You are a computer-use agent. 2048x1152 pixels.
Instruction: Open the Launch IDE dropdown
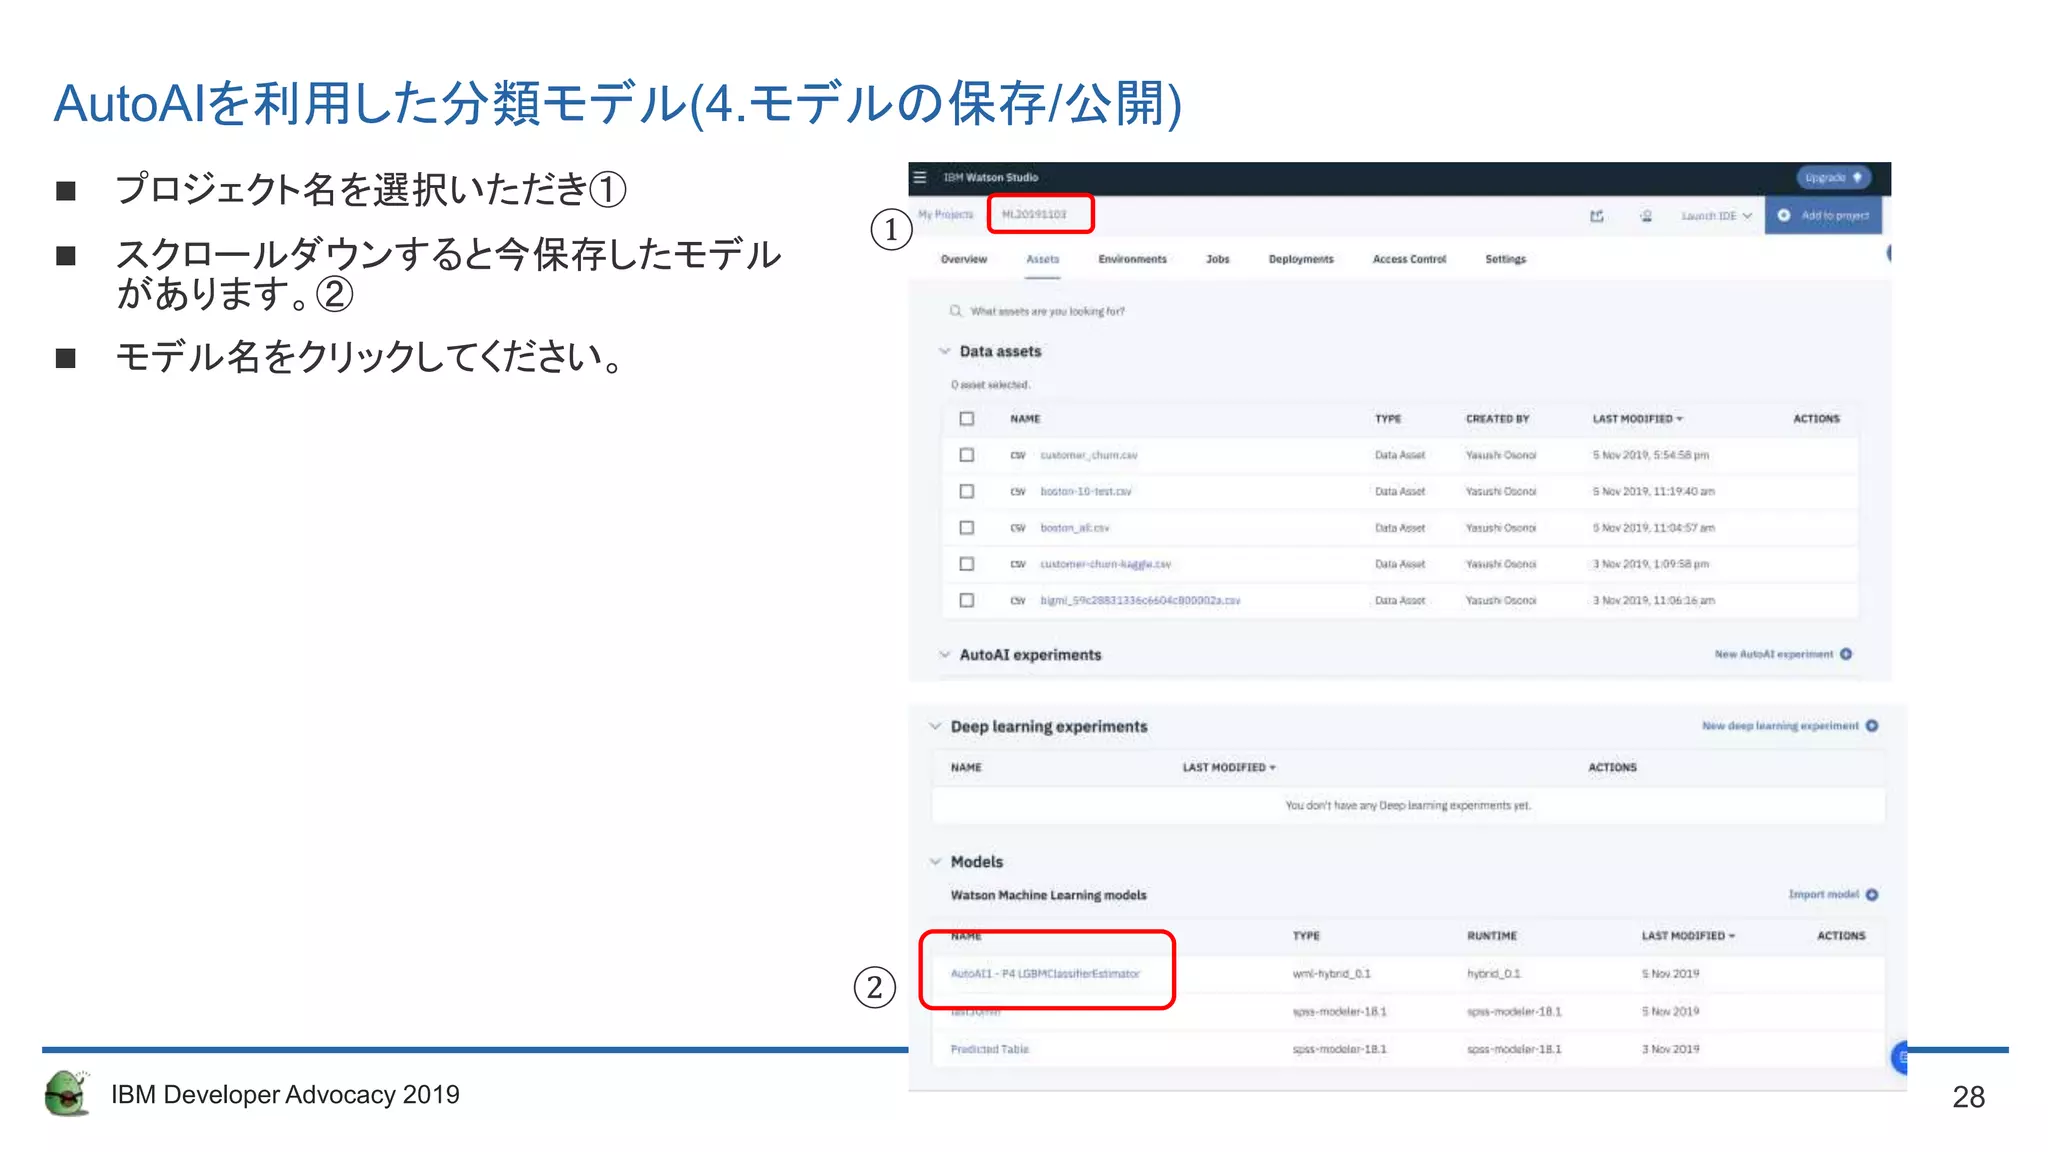(1716, 216)
